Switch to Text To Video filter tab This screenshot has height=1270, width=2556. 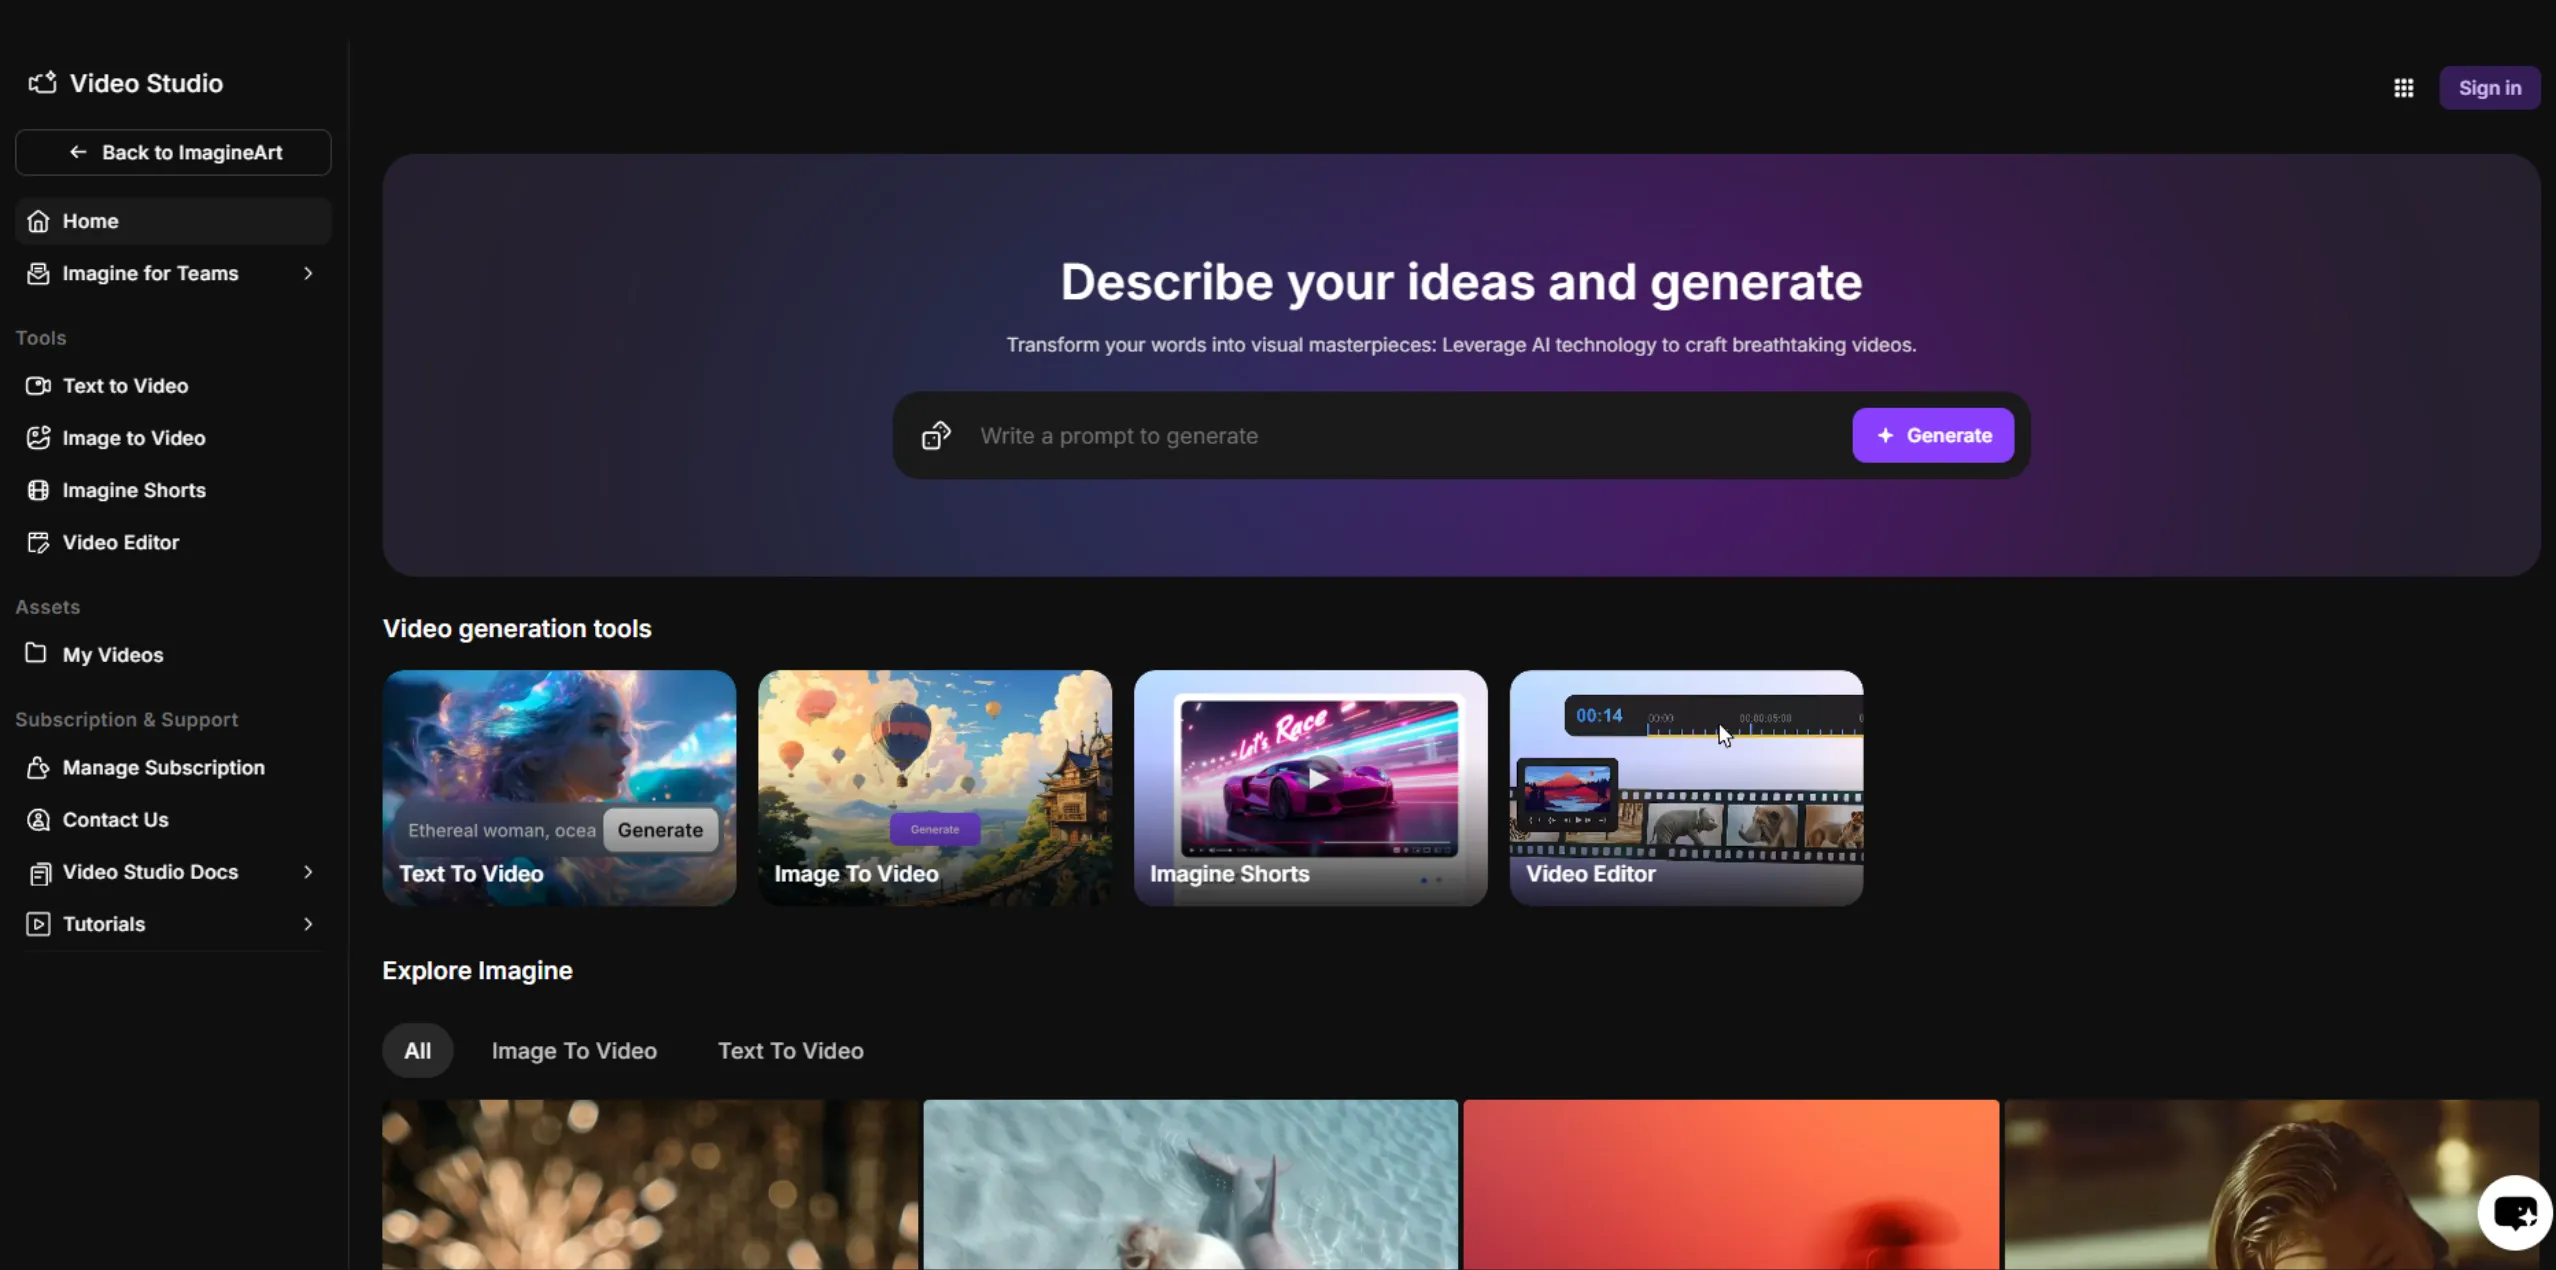pyautogui.click(x=790, y=1050)
